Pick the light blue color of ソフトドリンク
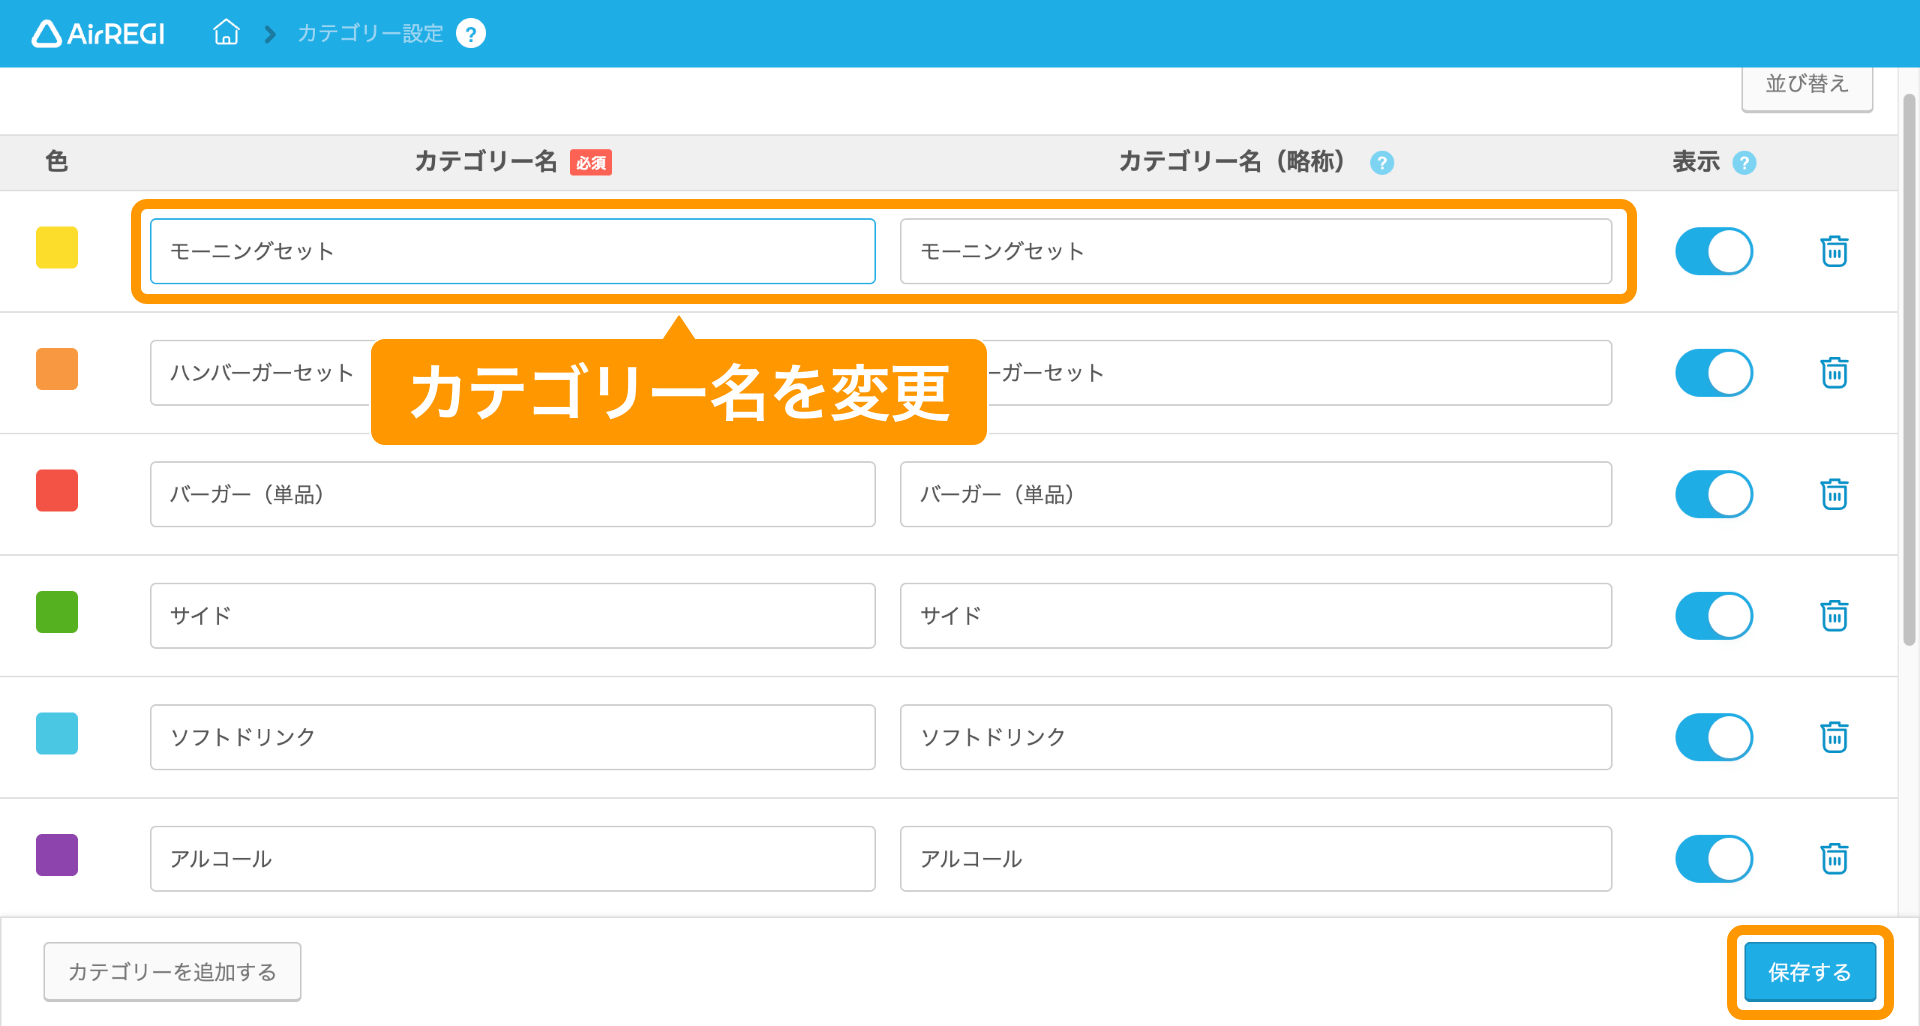The width and height of the screenshot is (1920, 1026). (57, 734)
